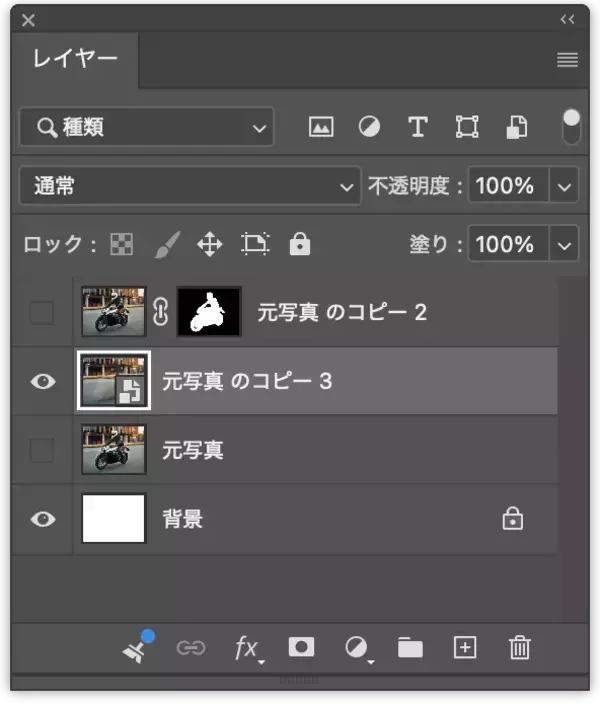
Task: Toggle the layer filtering on/off switch
Action: tap(571, 127)
